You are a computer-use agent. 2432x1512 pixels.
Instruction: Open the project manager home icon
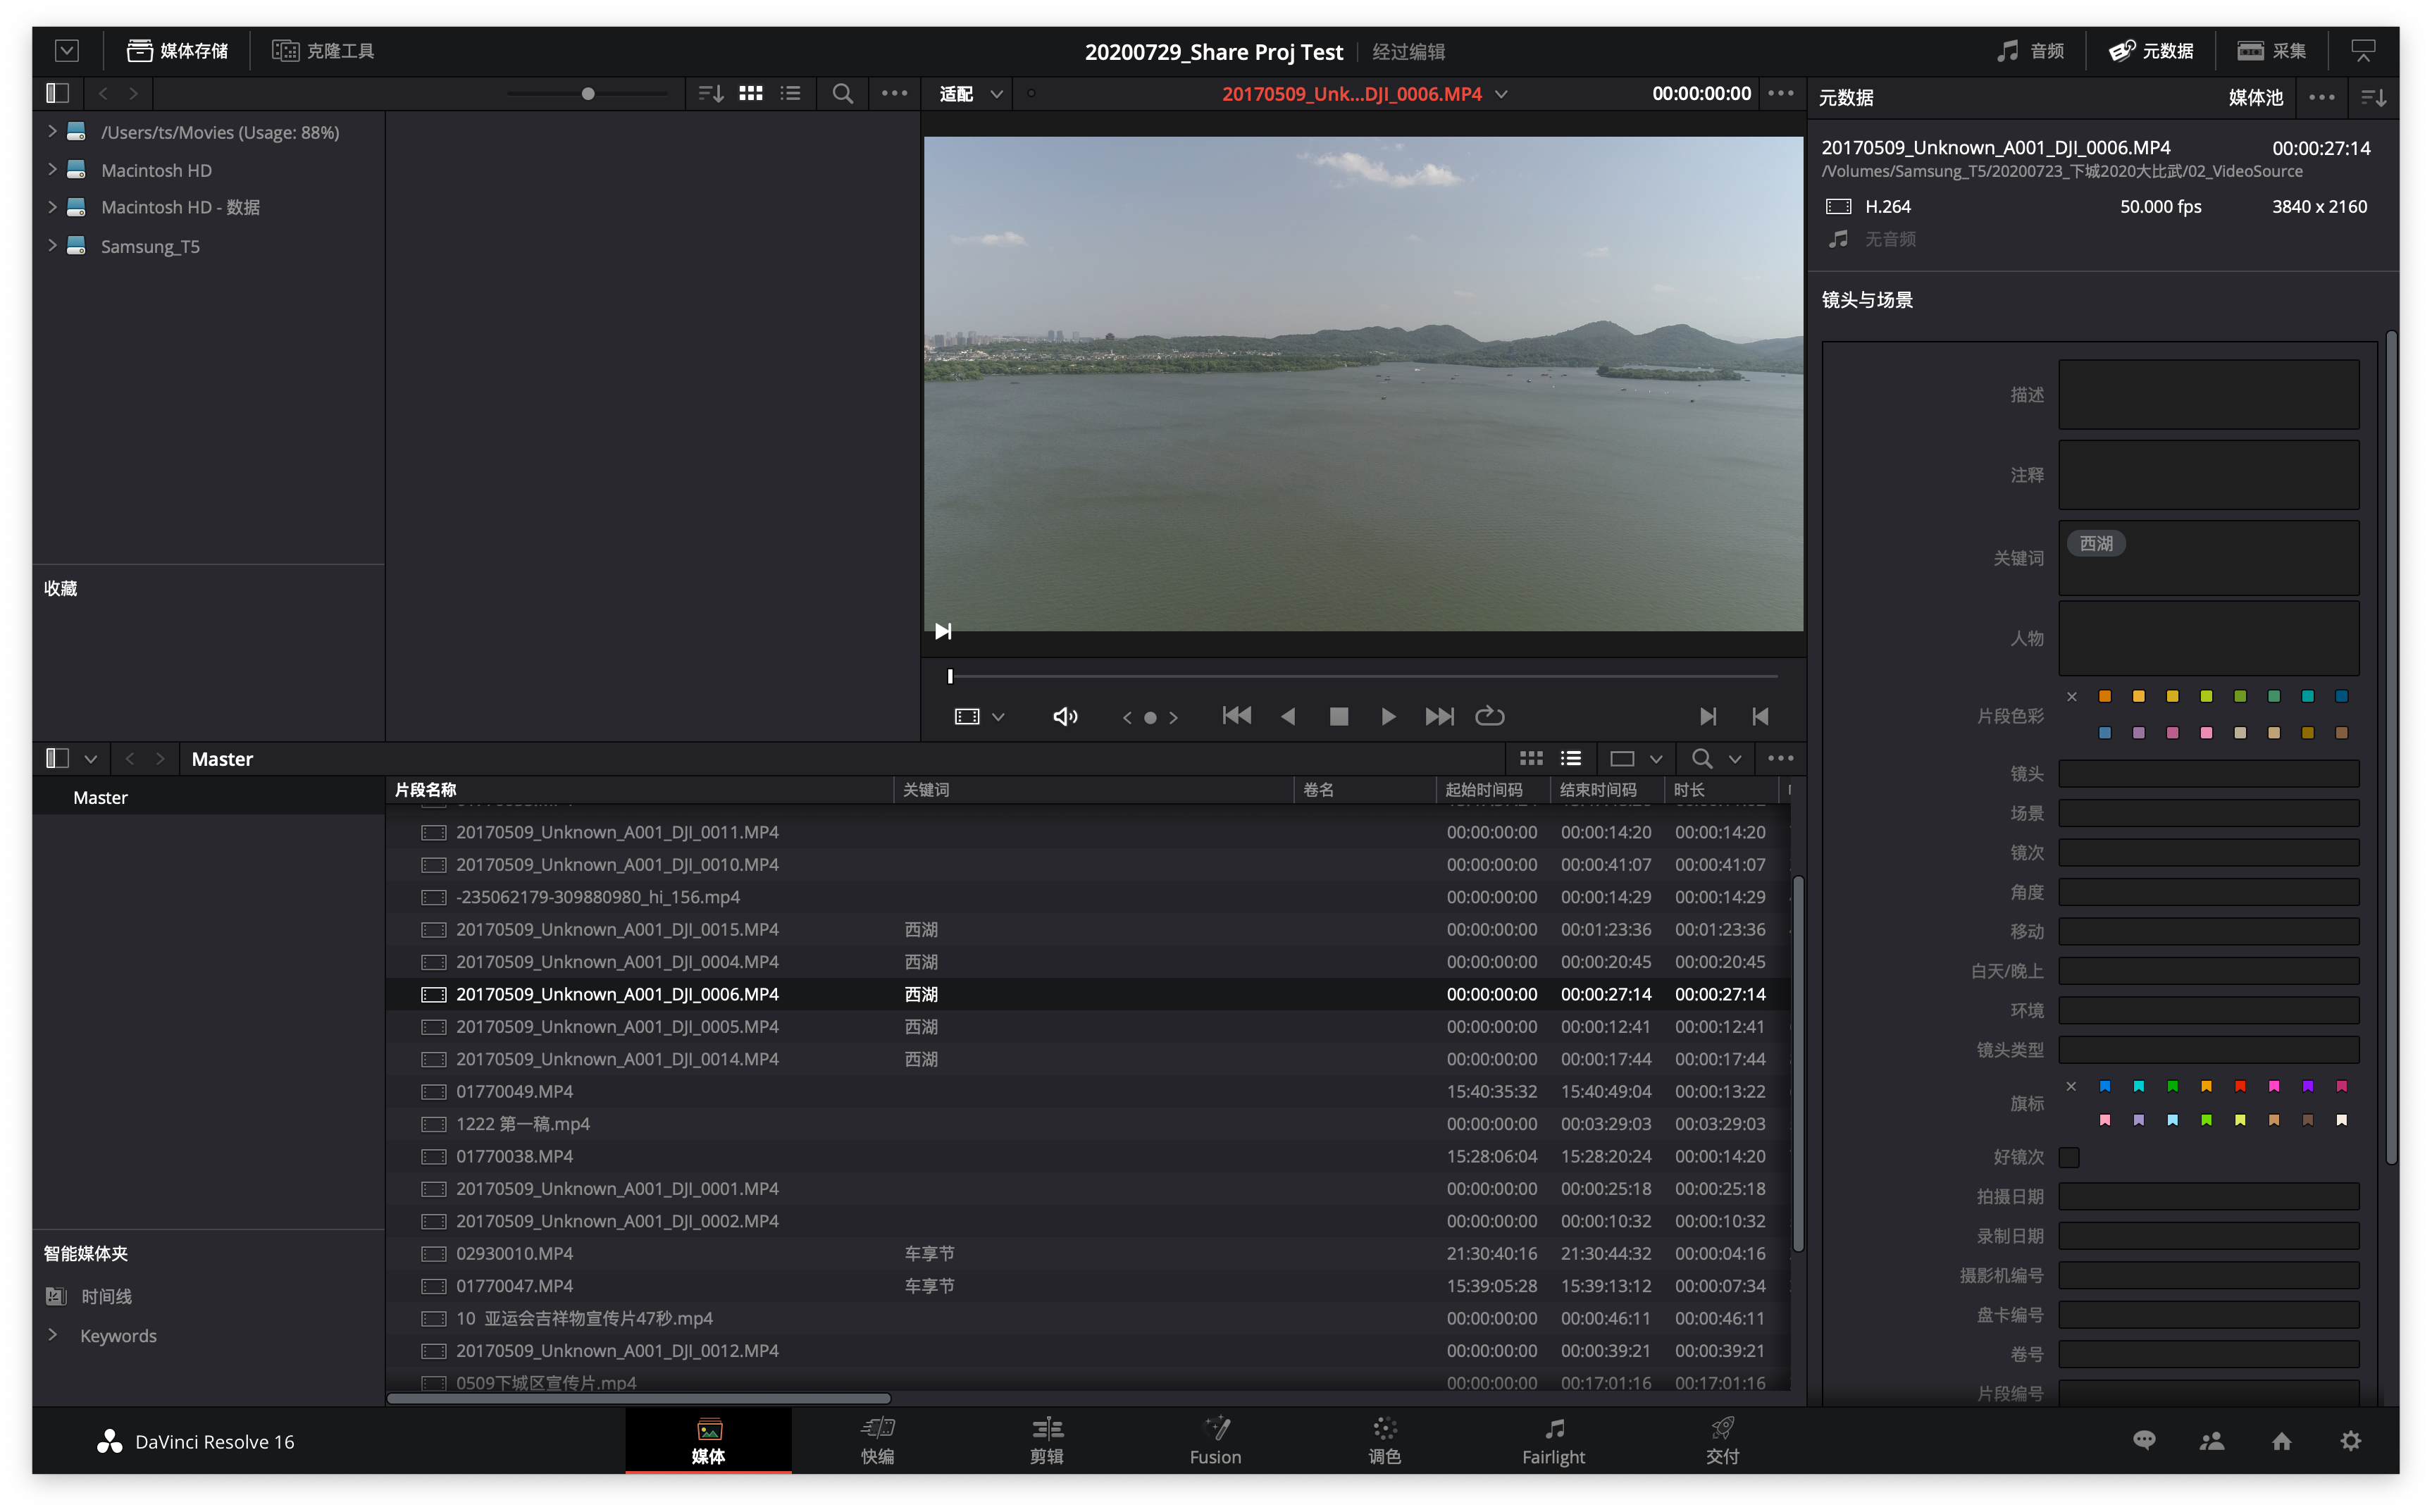[2281, 1441]
